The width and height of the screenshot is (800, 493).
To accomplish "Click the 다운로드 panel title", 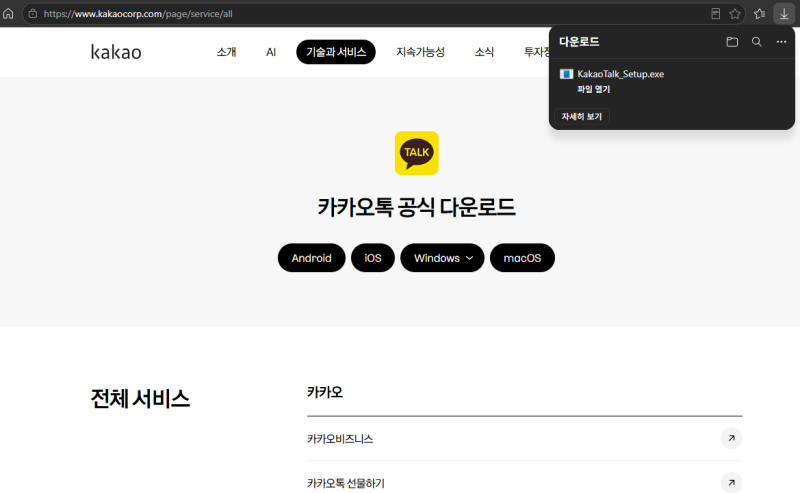I will coord(579,42).
